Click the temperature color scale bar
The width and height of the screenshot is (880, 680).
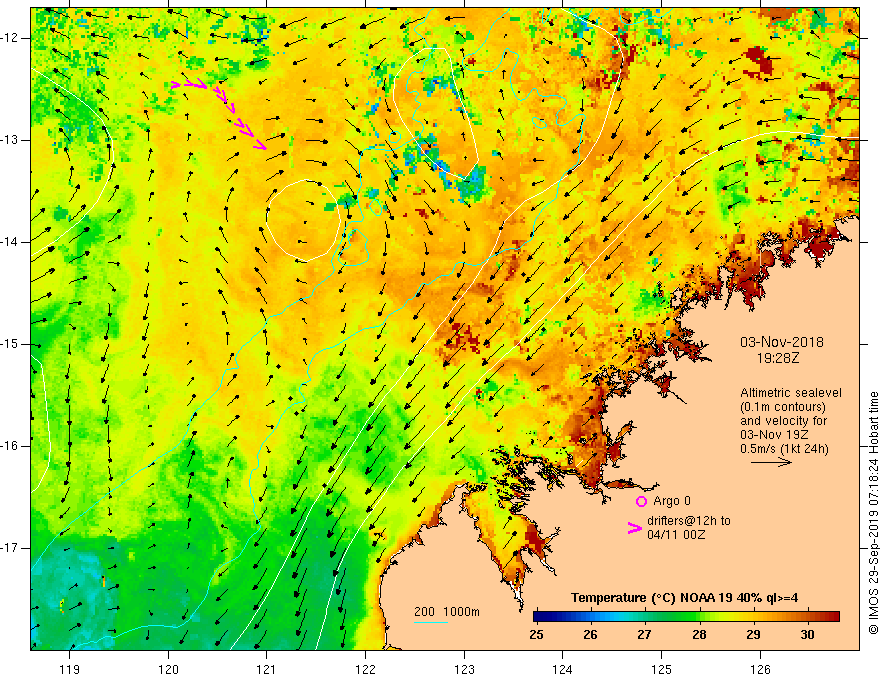(686, 617)
